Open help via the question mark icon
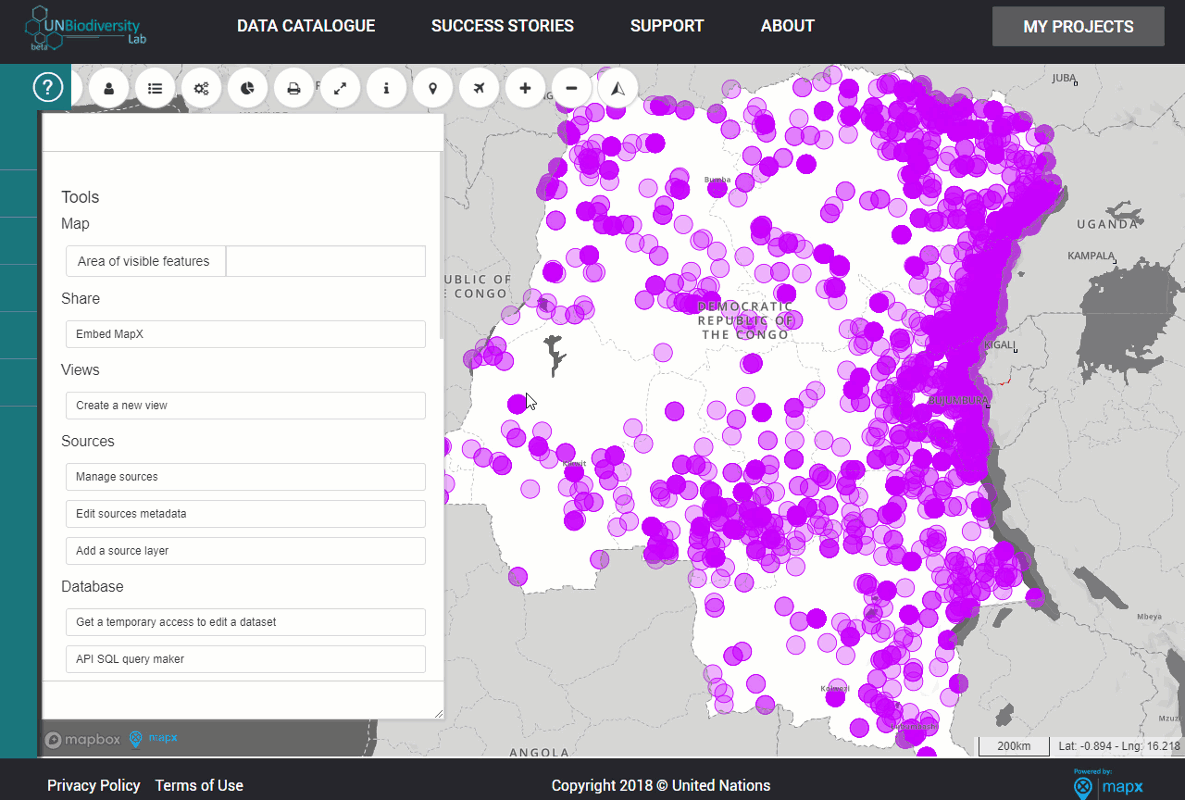The width and height of the screenshot is (1185, 800). (48, 88)
